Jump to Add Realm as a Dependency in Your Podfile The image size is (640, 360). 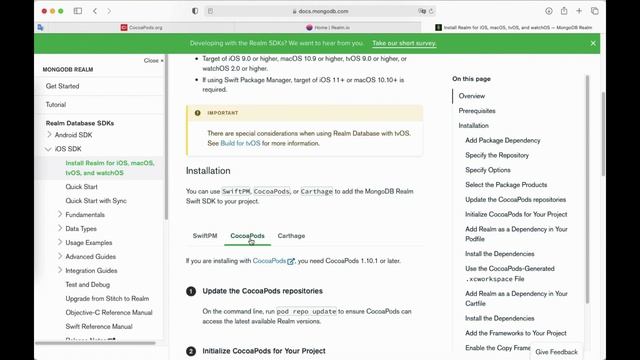[x=516, y=234]
